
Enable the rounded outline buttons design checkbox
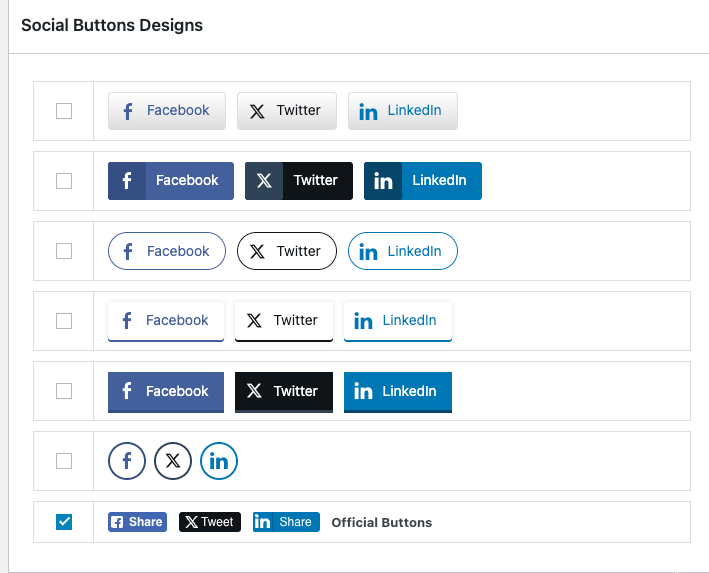coord(64,251)
